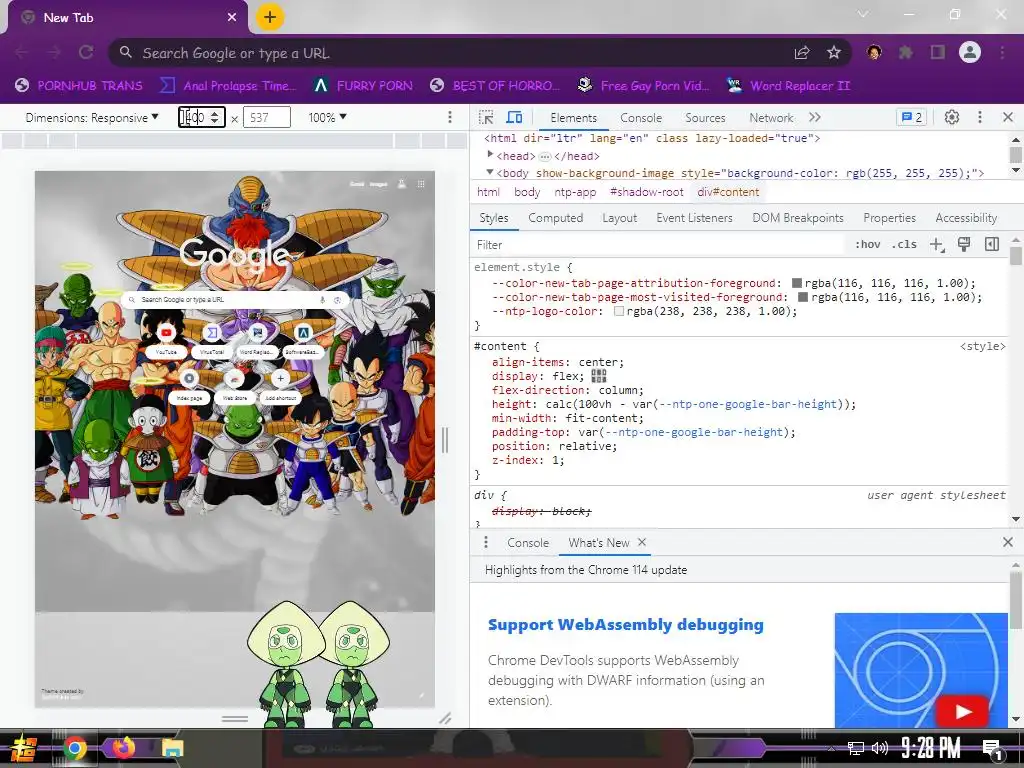Open the 100% zoom dropdown
This screenshot has width=1024, height=768.
click(x=327, y=118)
